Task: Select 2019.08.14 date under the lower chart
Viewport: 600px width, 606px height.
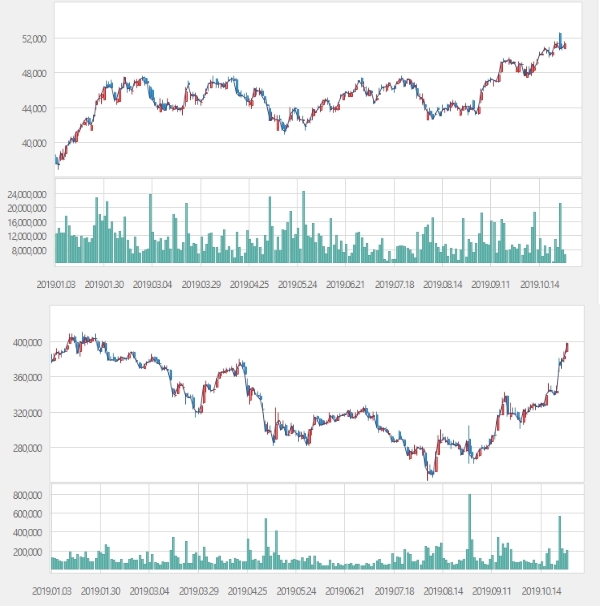Action: point(443,591)
